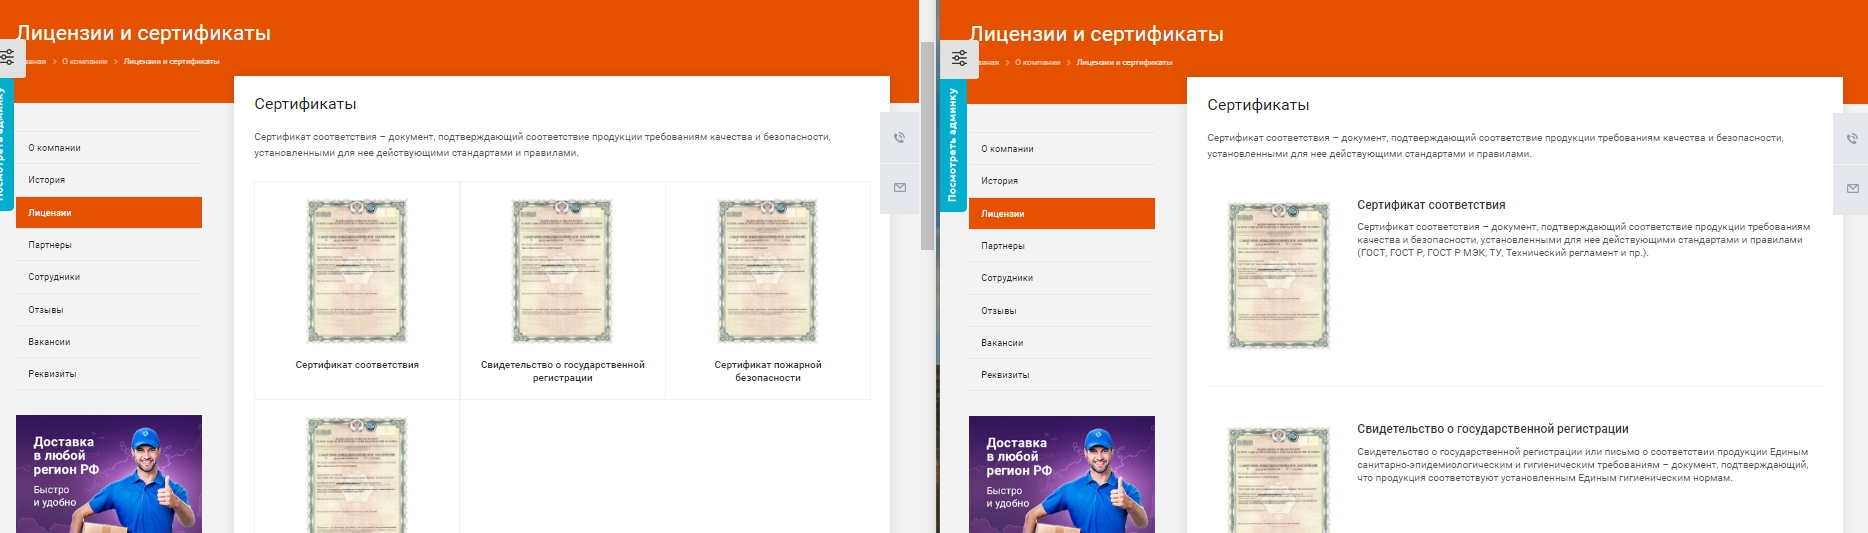
Task: Click 'Свидетельство о государственной регистрации' heading, right list
Action: pos(1493,429)
